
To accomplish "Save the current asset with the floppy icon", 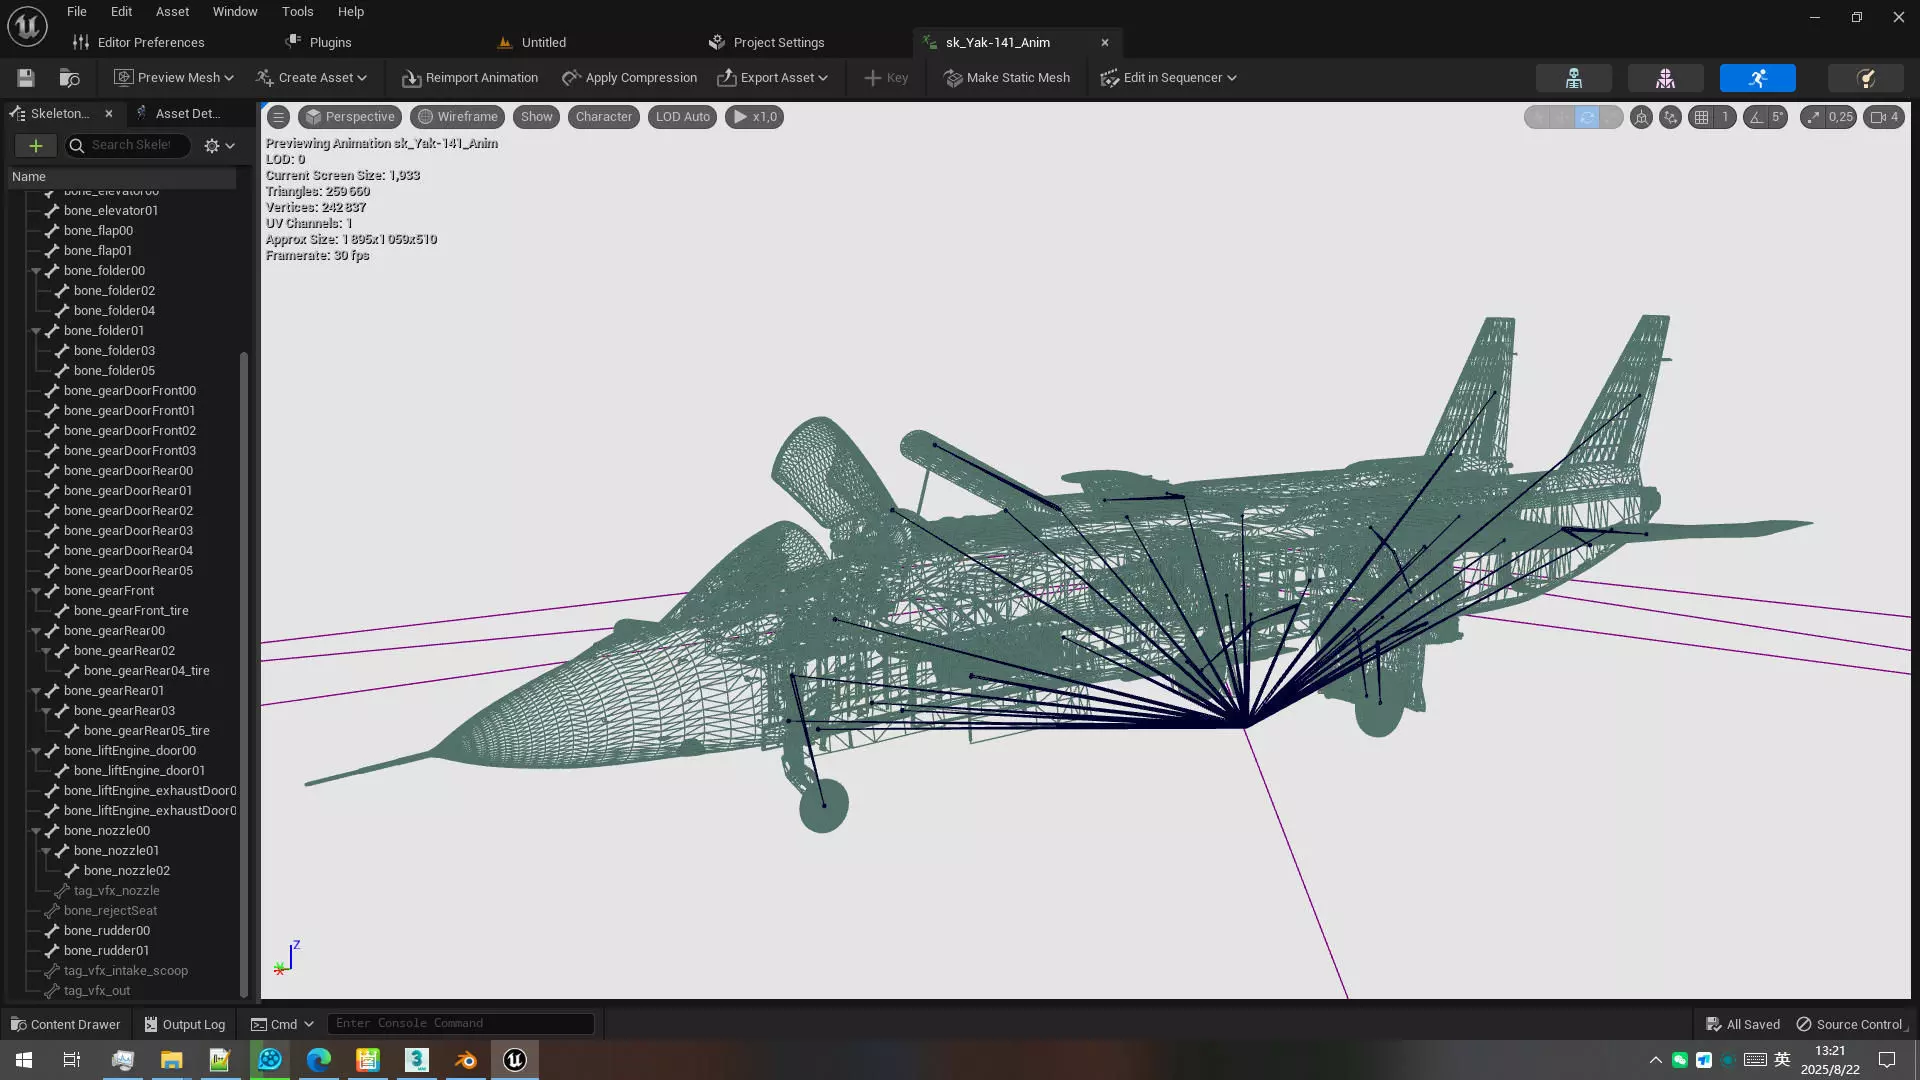I will click(x=26, y=78).
